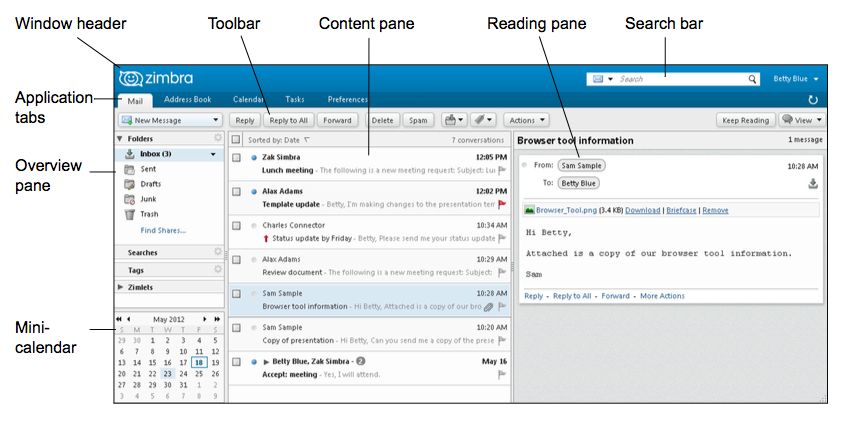
Task: Click the download-all icon in reading pane
Action: (813, 184)
